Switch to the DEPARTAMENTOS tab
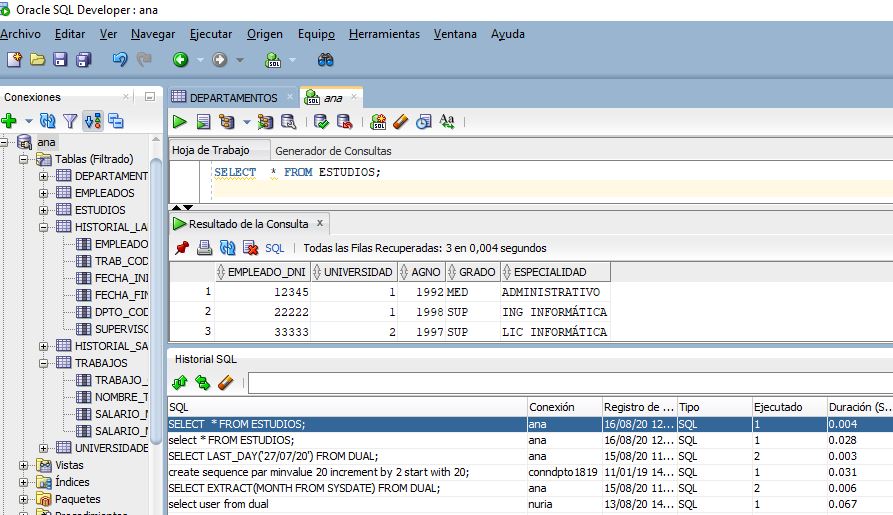The width and height of the screenshot is (893, 515). [234, 98]
